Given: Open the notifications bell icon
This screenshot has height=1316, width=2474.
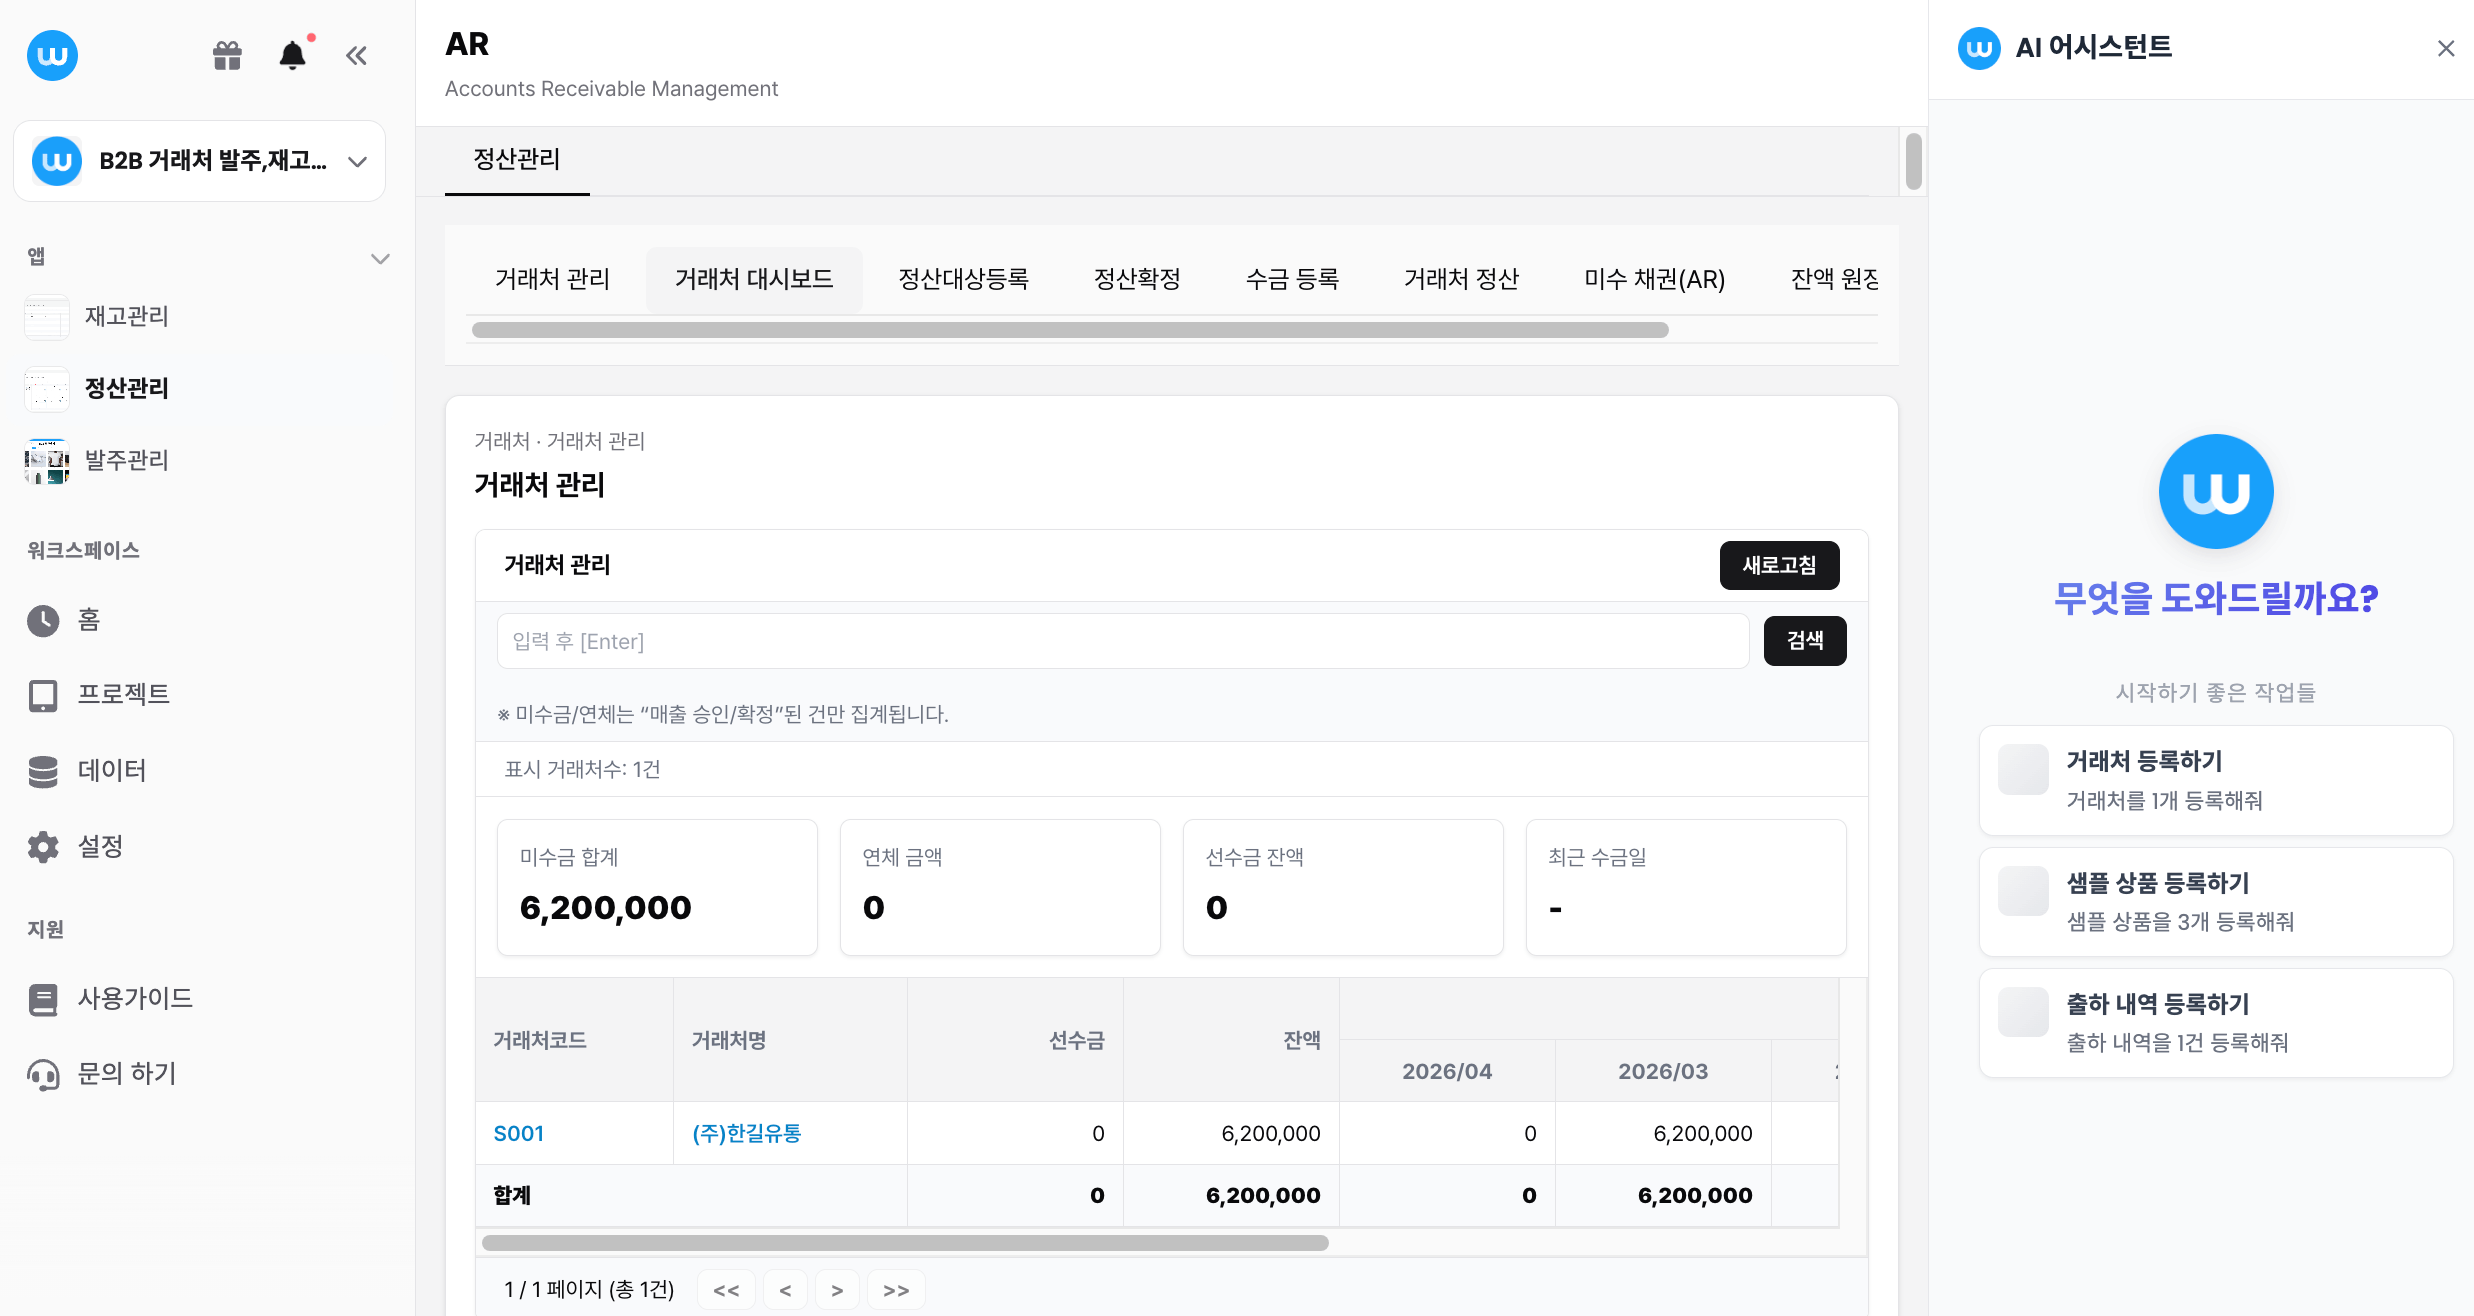Looking at the screenshot, I should (x=291, y=55).
